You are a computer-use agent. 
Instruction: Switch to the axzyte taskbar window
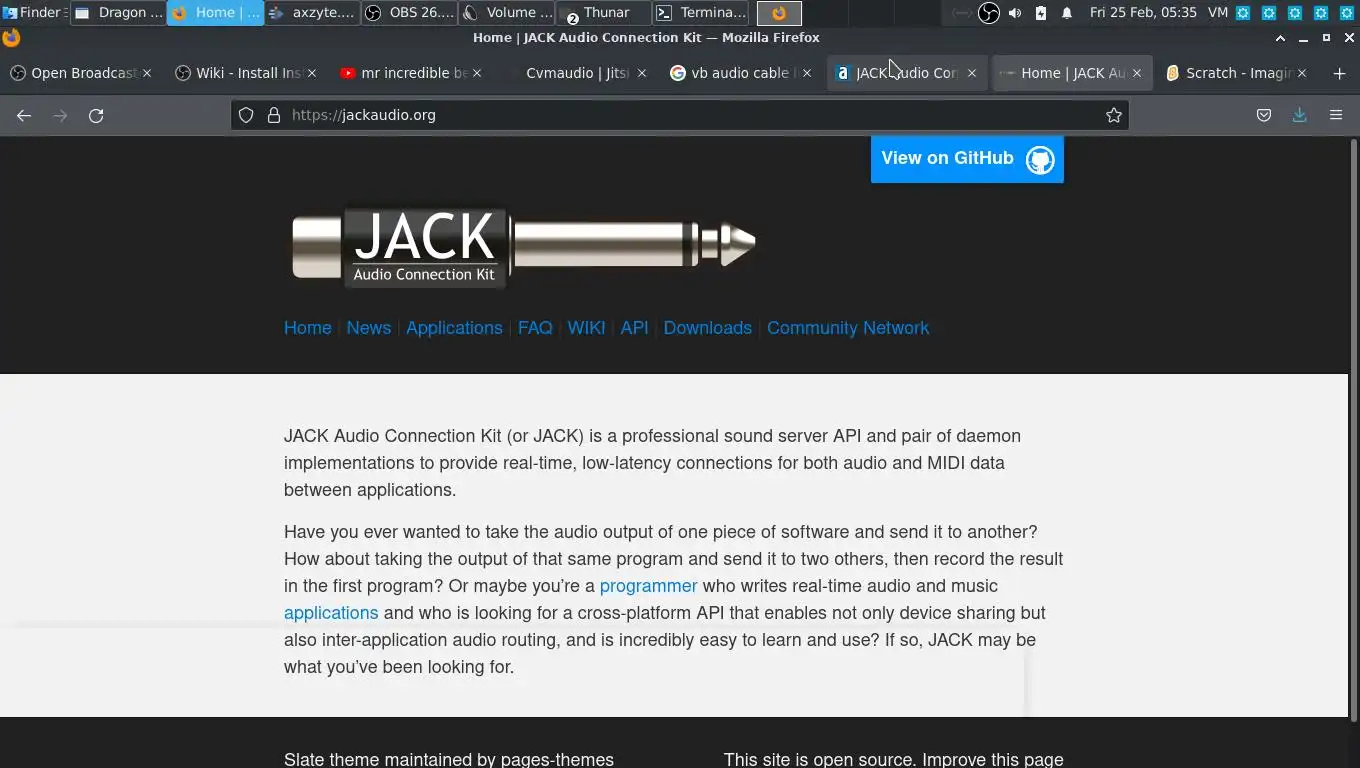point(313,13)
